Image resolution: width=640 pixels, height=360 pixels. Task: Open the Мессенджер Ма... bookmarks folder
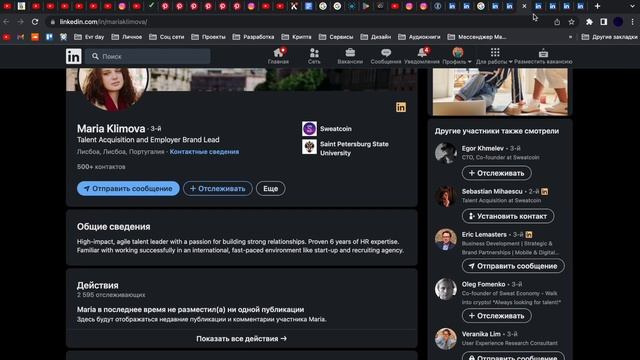[477, 37]
